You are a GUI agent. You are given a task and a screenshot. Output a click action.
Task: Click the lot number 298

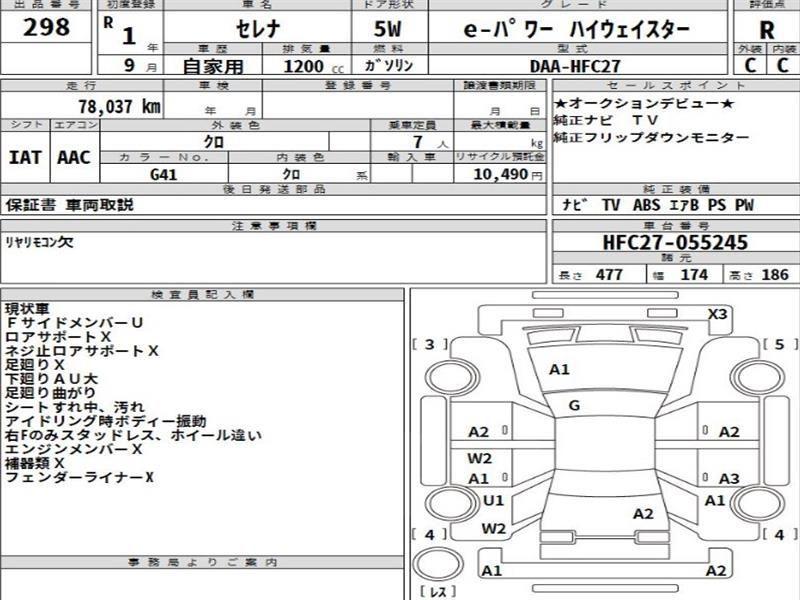tap(46, 27)
